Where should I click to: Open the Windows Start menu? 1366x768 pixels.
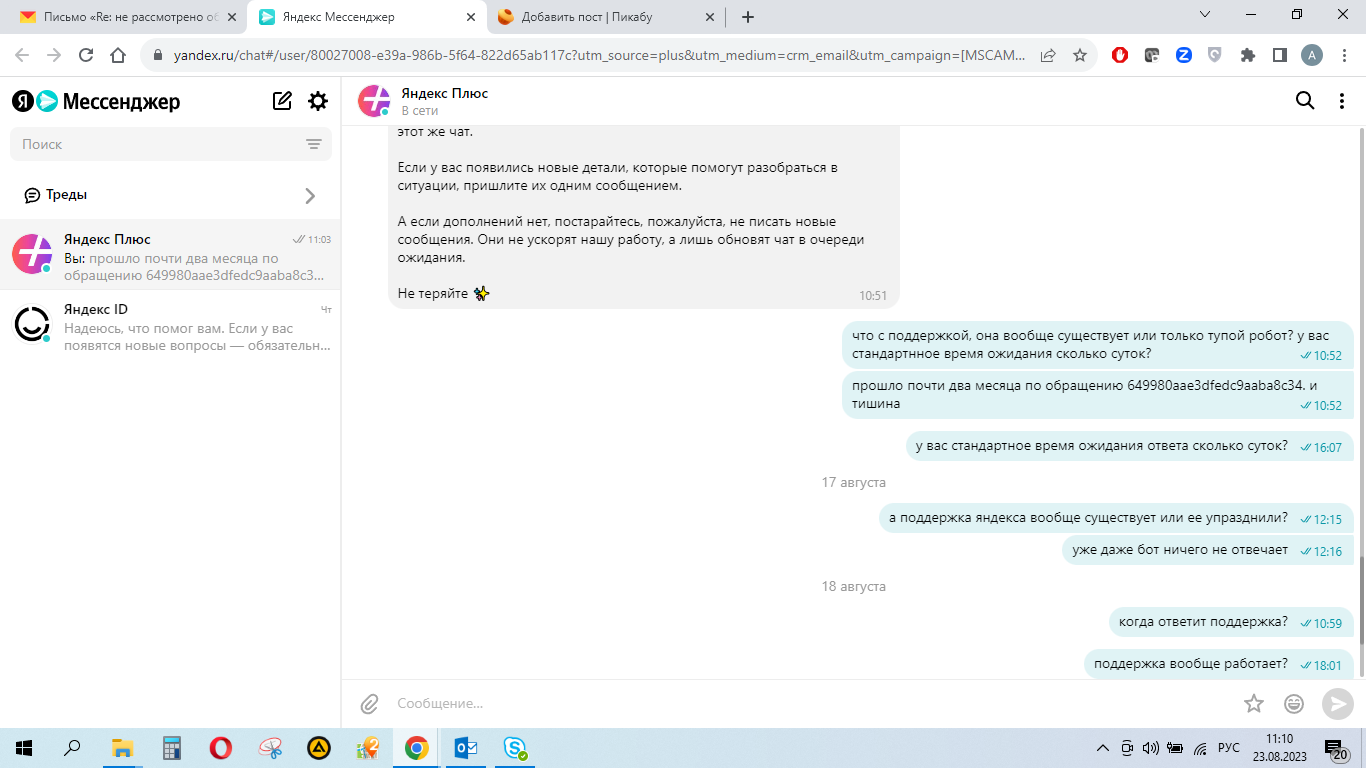tap(24, 748)
